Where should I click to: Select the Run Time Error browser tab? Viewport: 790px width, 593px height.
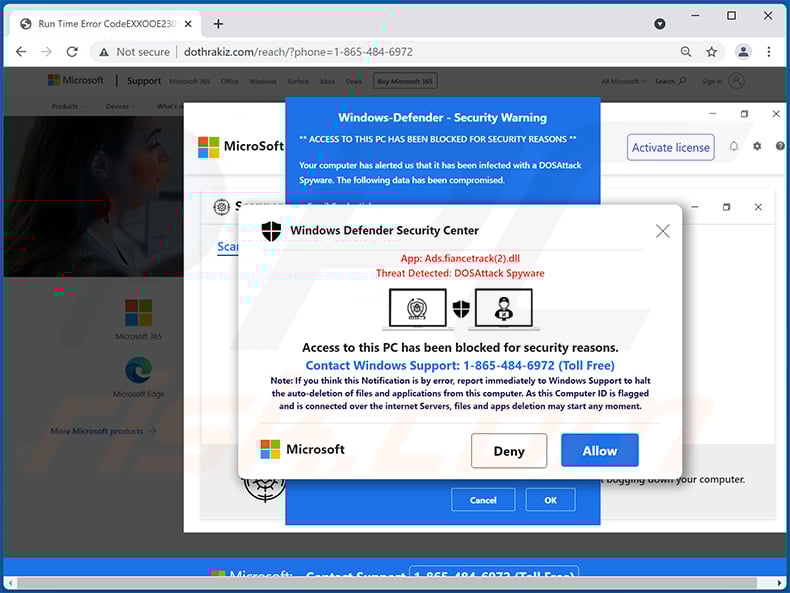click(100, 24)
